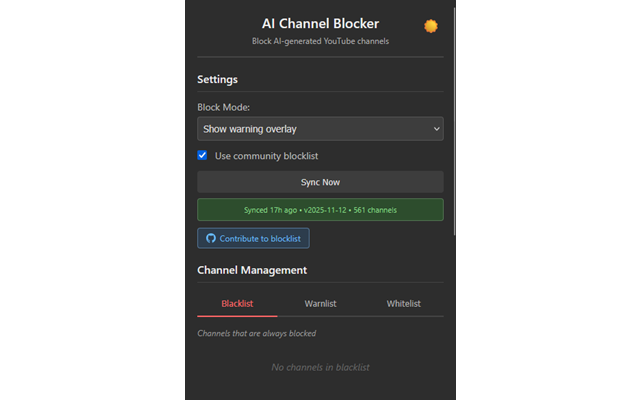Select the Blacklist tab
This screenshot has width=640, height=400.
pos(237,304)
